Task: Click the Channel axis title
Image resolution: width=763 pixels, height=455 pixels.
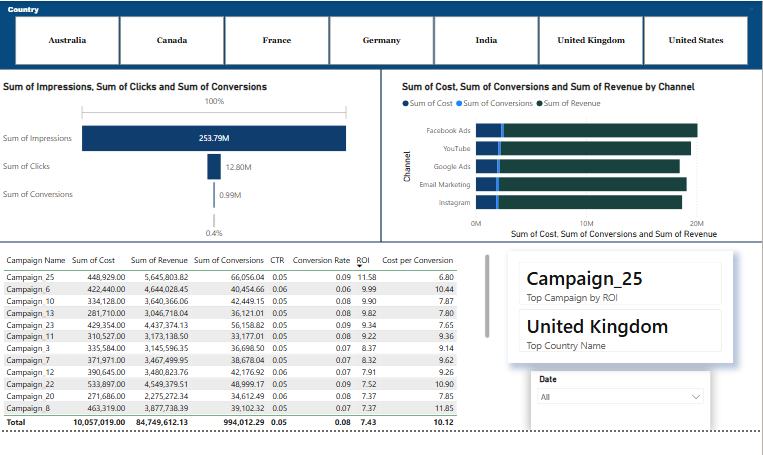Action: coord(407,166)
